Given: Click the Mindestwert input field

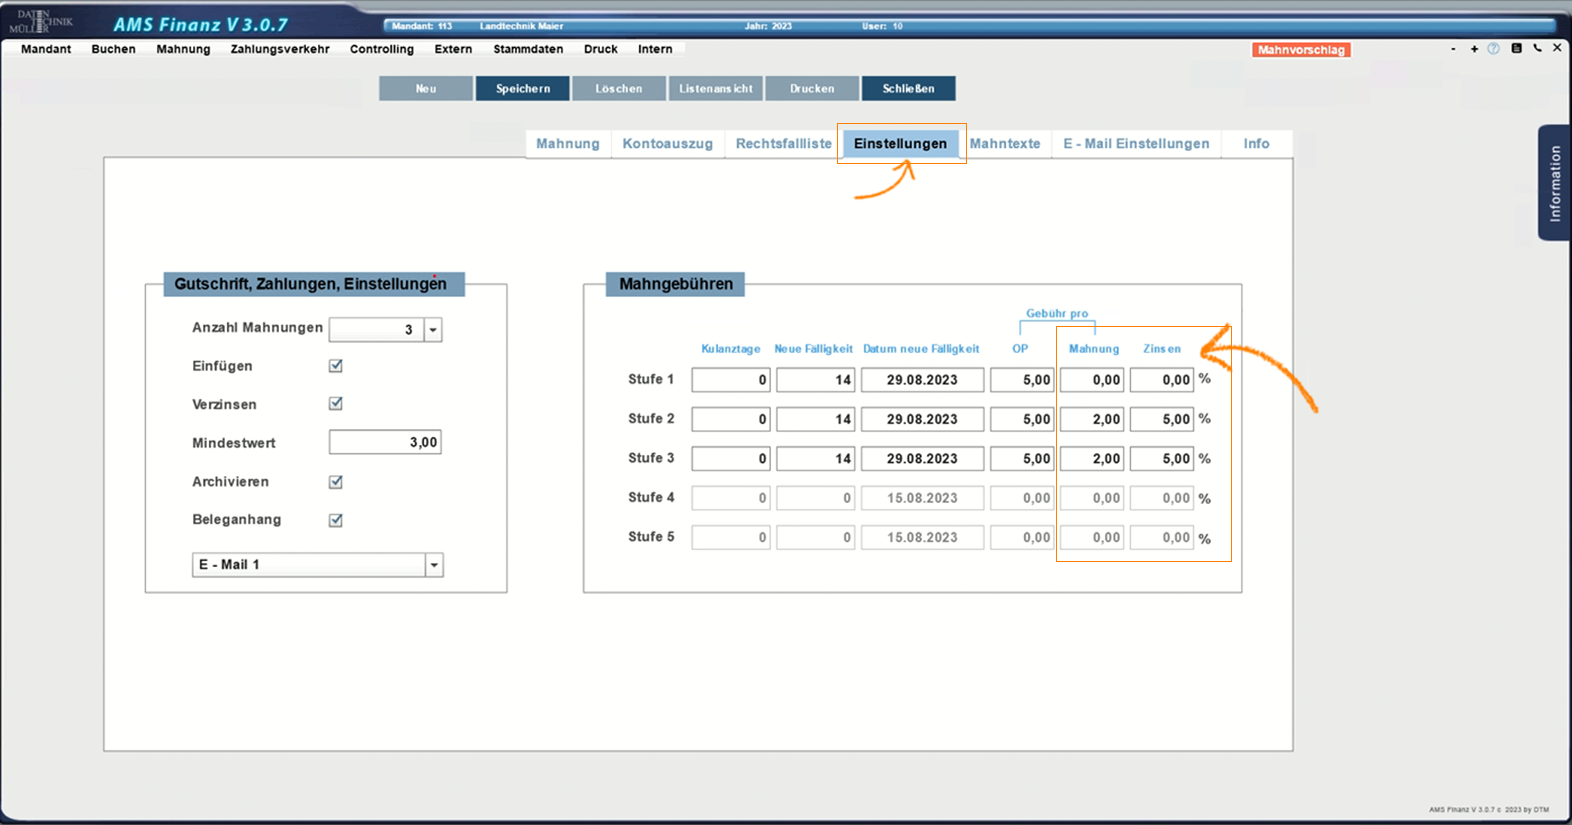Looking at the screenshot, I should pyautogui.click(x=385, y=442).
